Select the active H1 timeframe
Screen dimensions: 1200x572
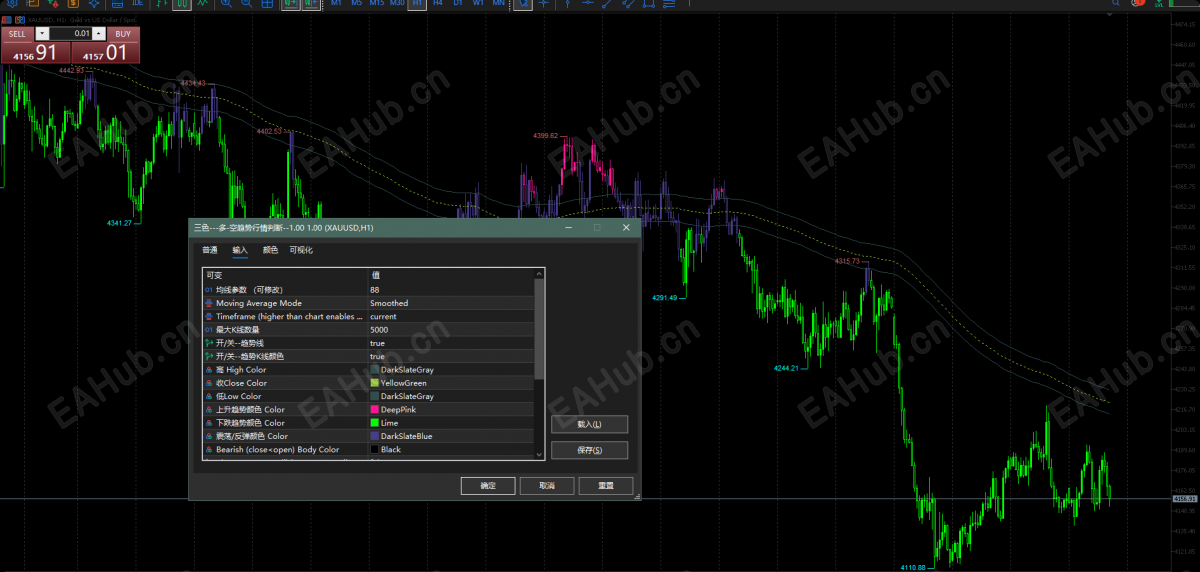tap(417, 4)
